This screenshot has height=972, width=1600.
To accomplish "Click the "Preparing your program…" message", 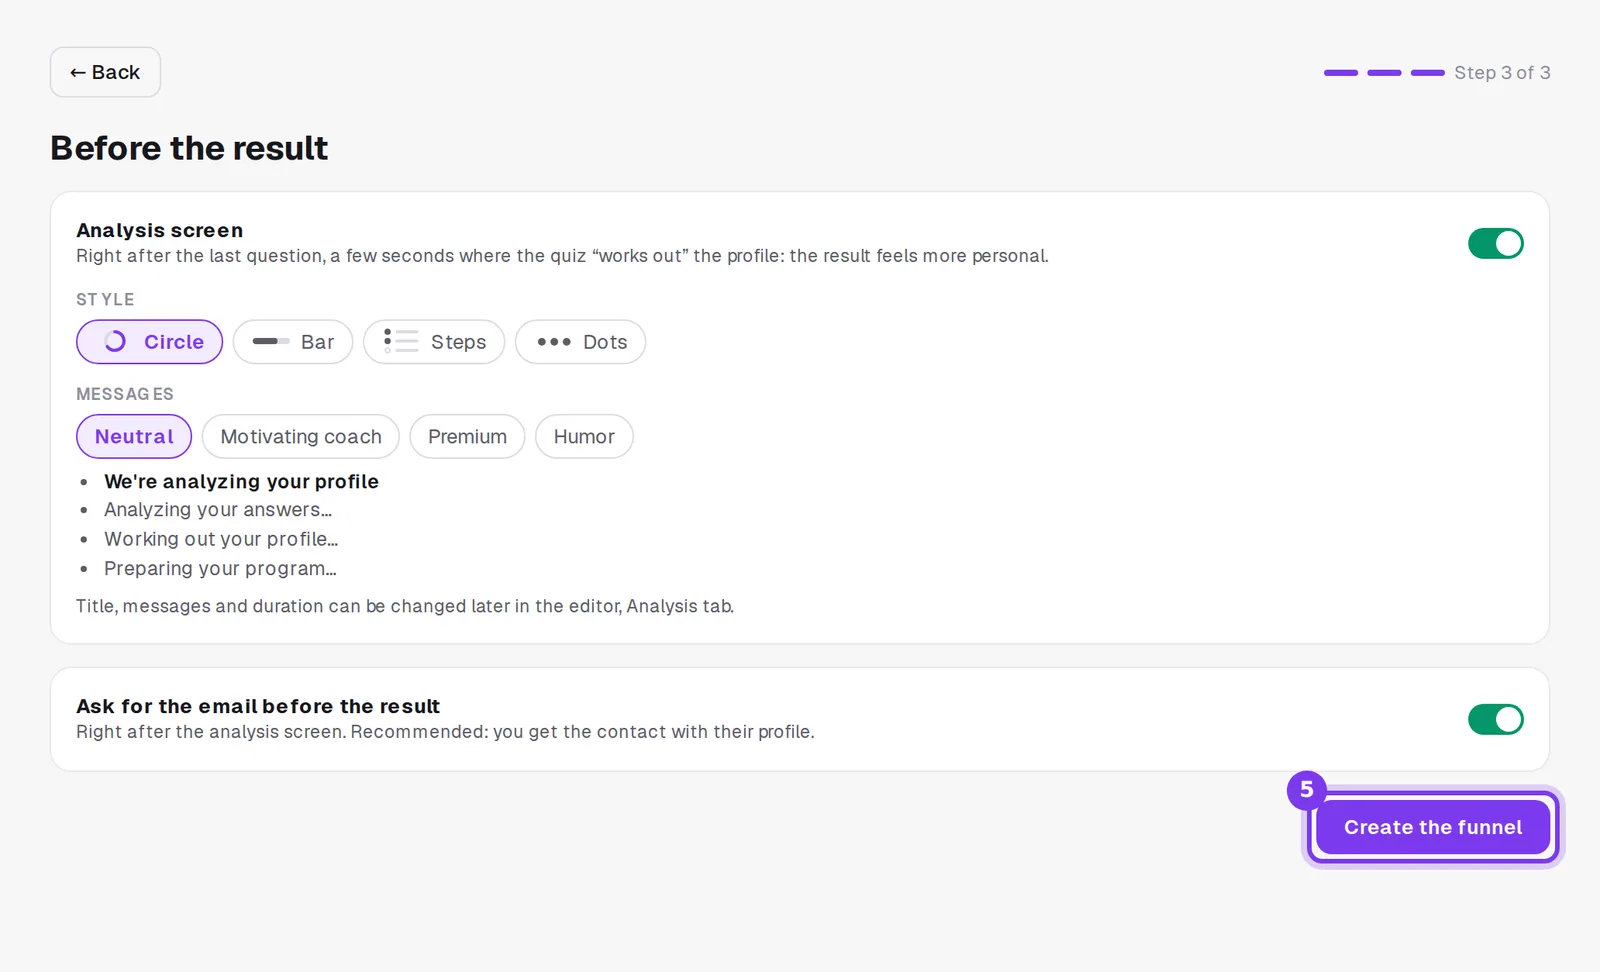I will point(220,569).
